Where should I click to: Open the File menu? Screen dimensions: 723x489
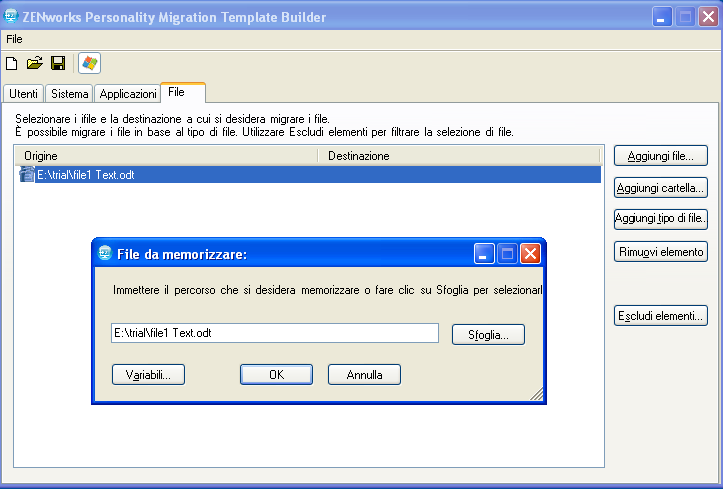pyautogui.click(x=14, y=39)
